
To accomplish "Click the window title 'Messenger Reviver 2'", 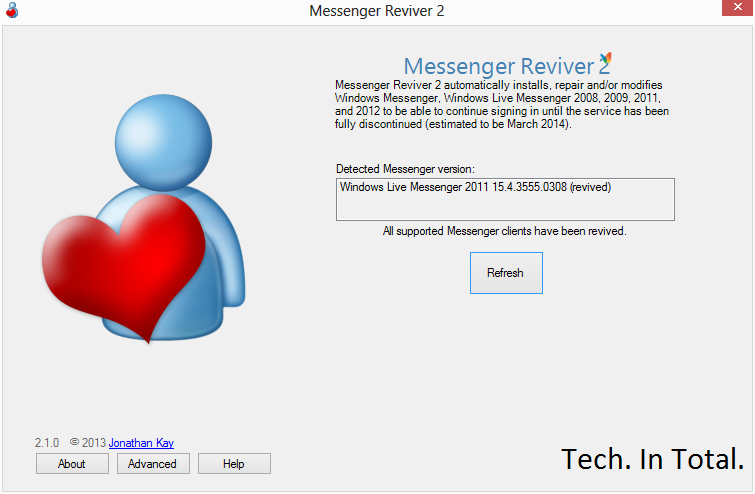I will click(x=377, y=11).
